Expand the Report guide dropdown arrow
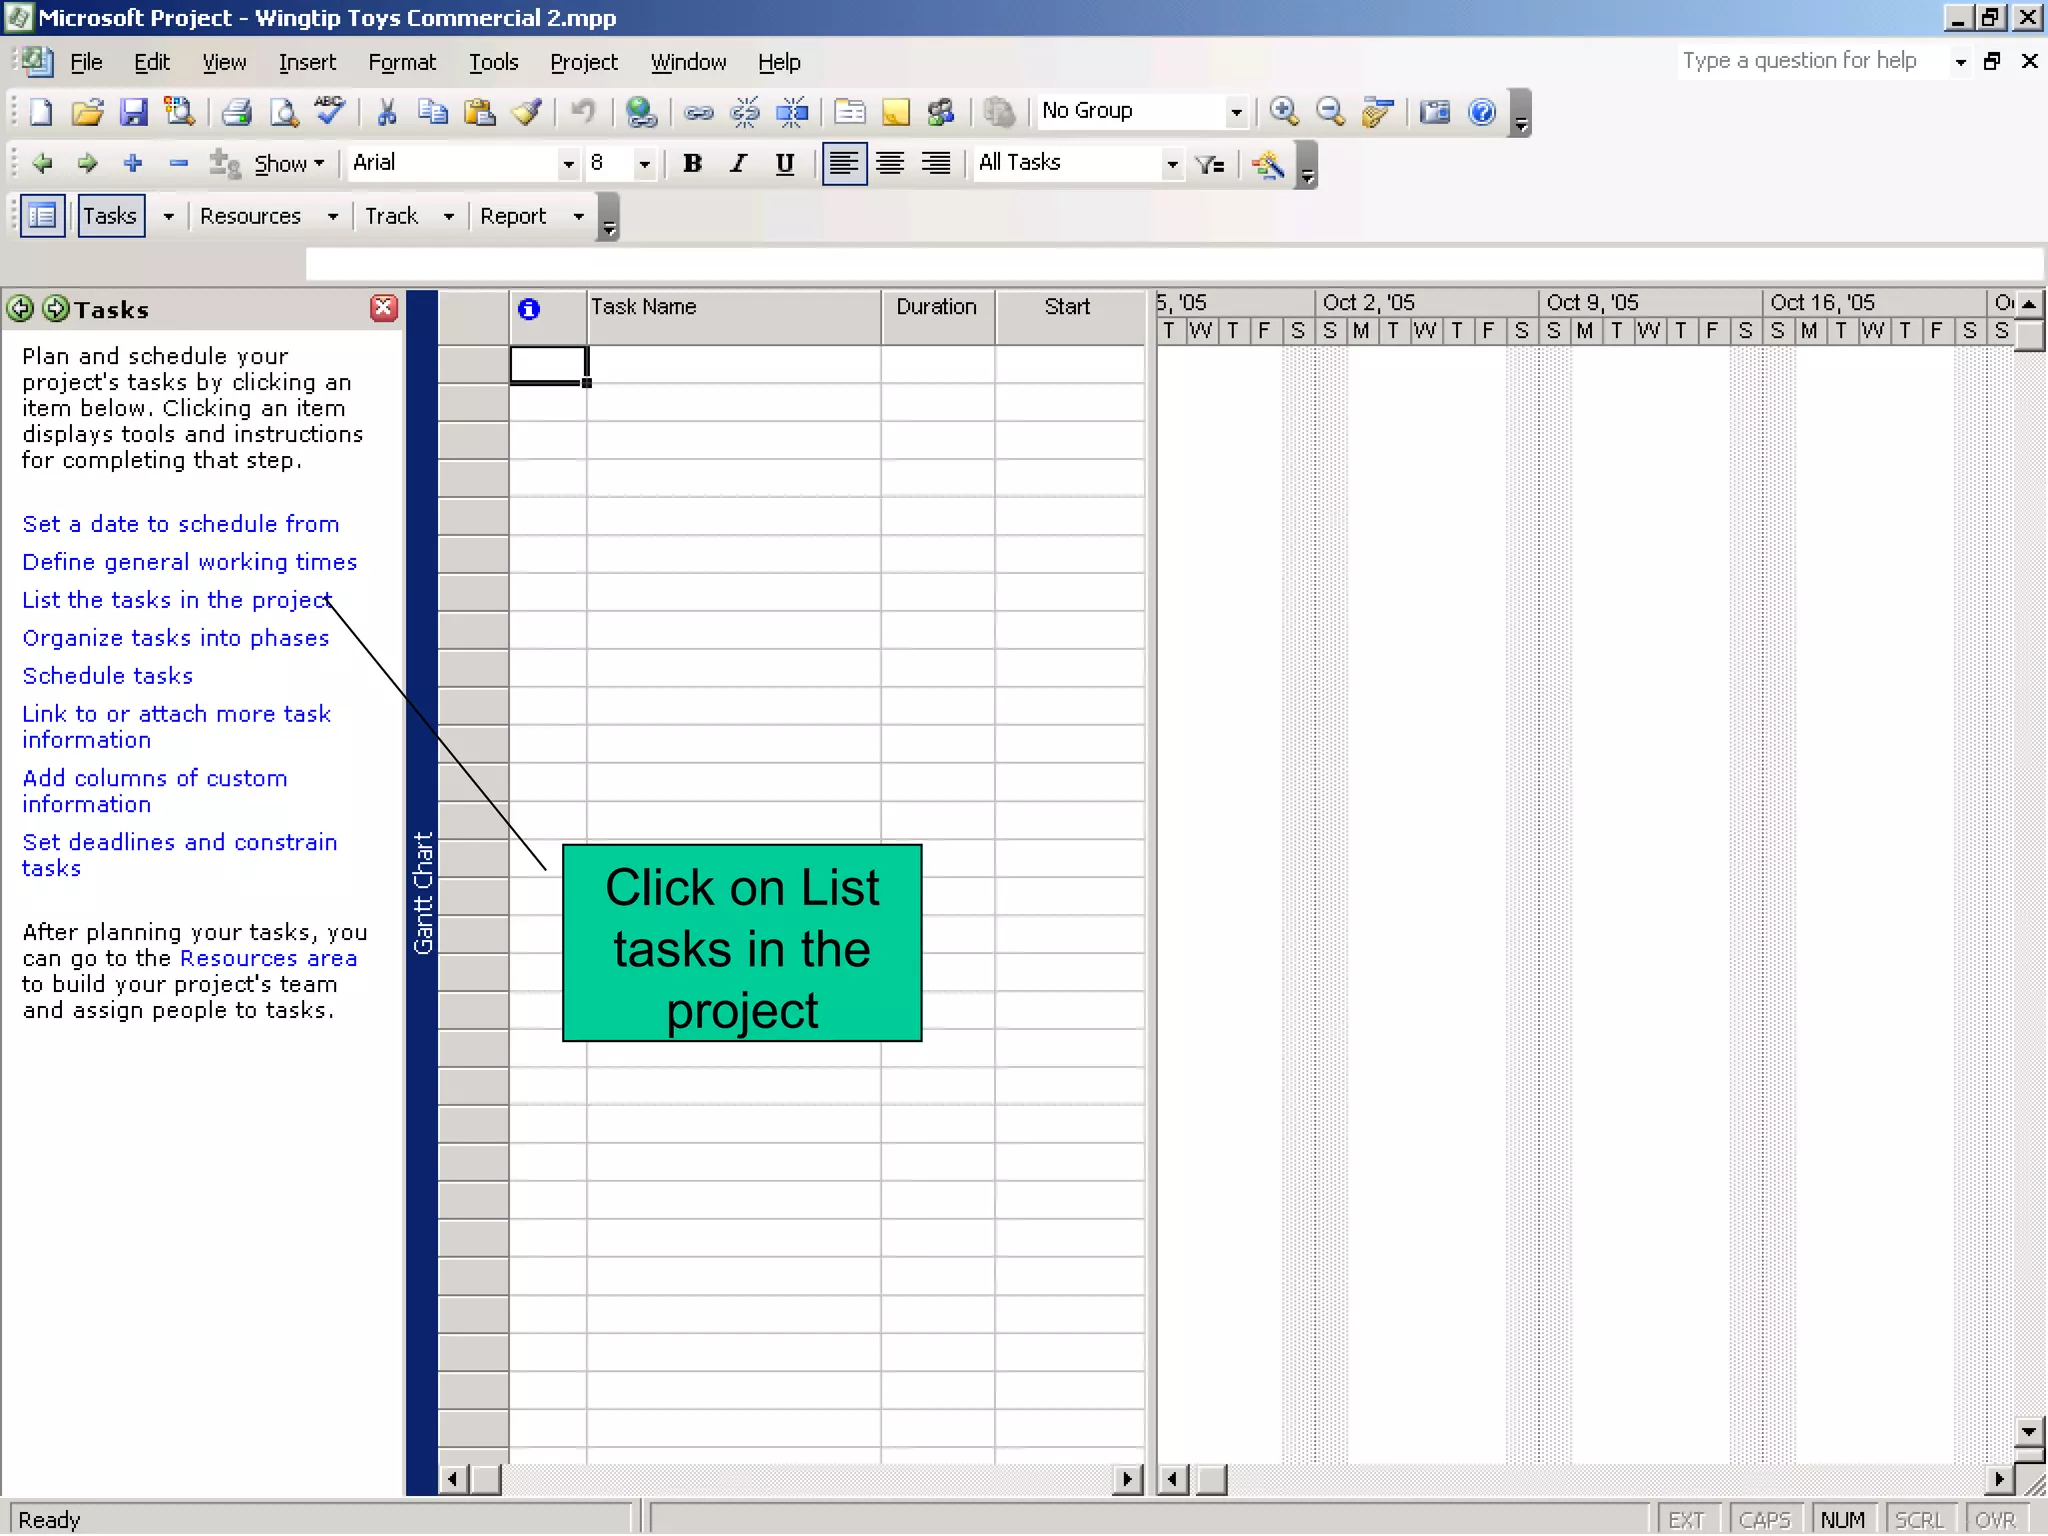Screen dimensions: 2048x1536 click(x=578, y=216)
